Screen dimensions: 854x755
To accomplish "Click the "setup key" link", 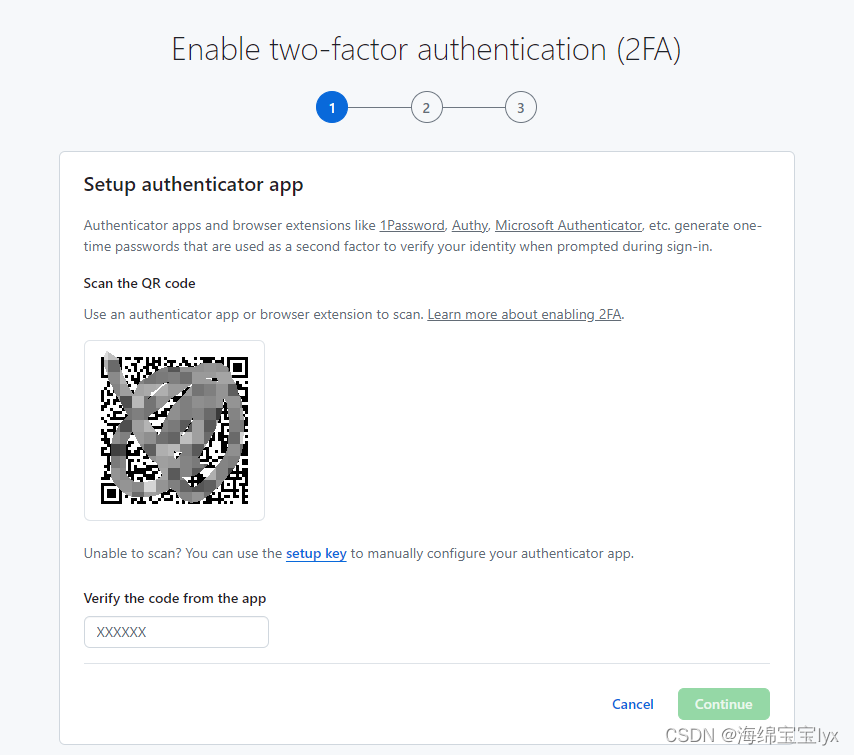I will tap(316, 553).
